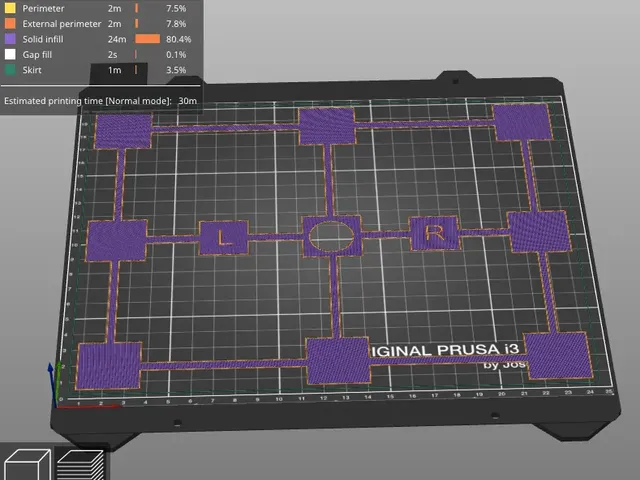Viewport: 640px width, 480px height.
Task: Select the Gap fill legend label
Action: pos(37,54)
